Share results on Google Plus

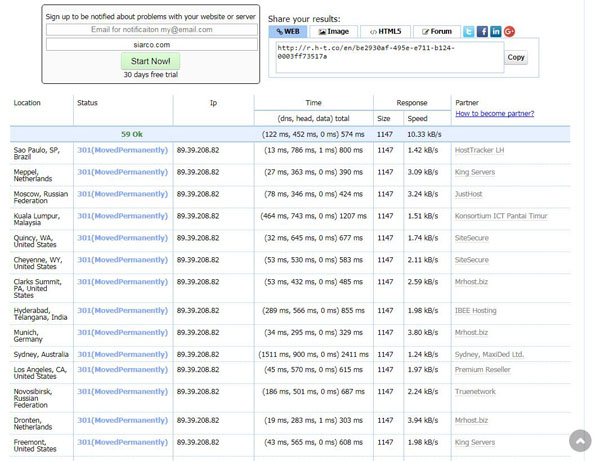click(x=509, y=31)
